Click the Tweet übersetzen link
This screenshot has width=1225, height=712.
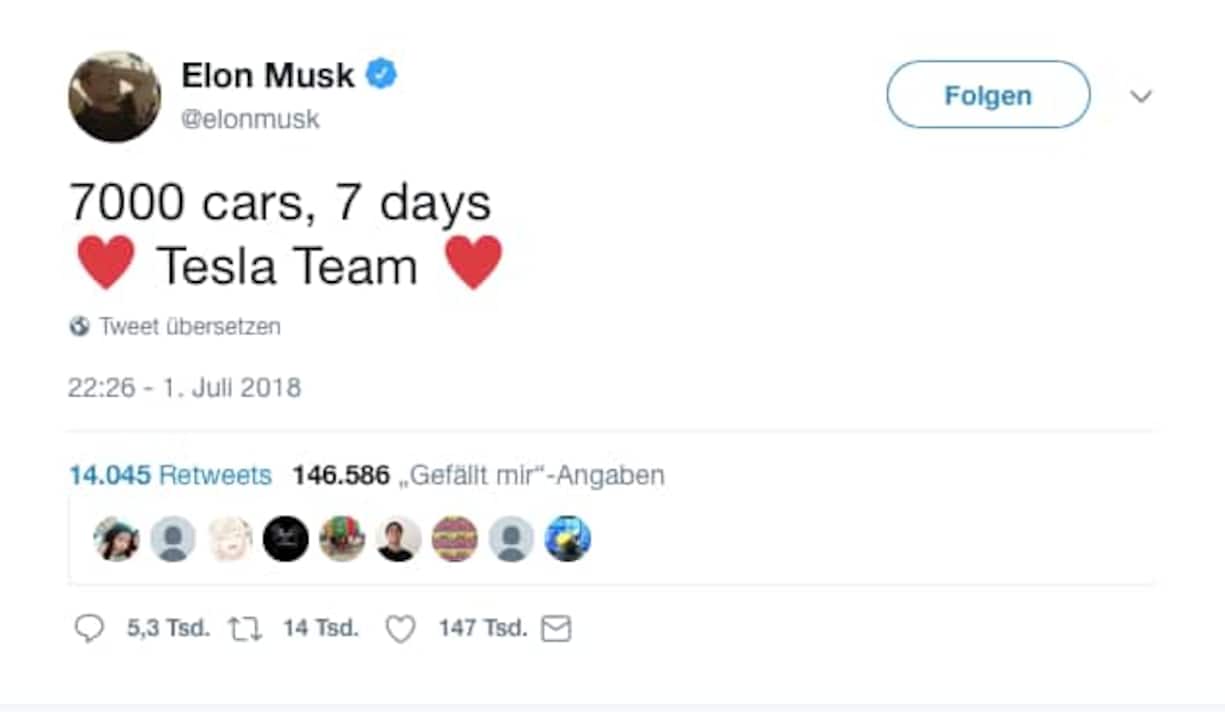(x=187, y=326)
